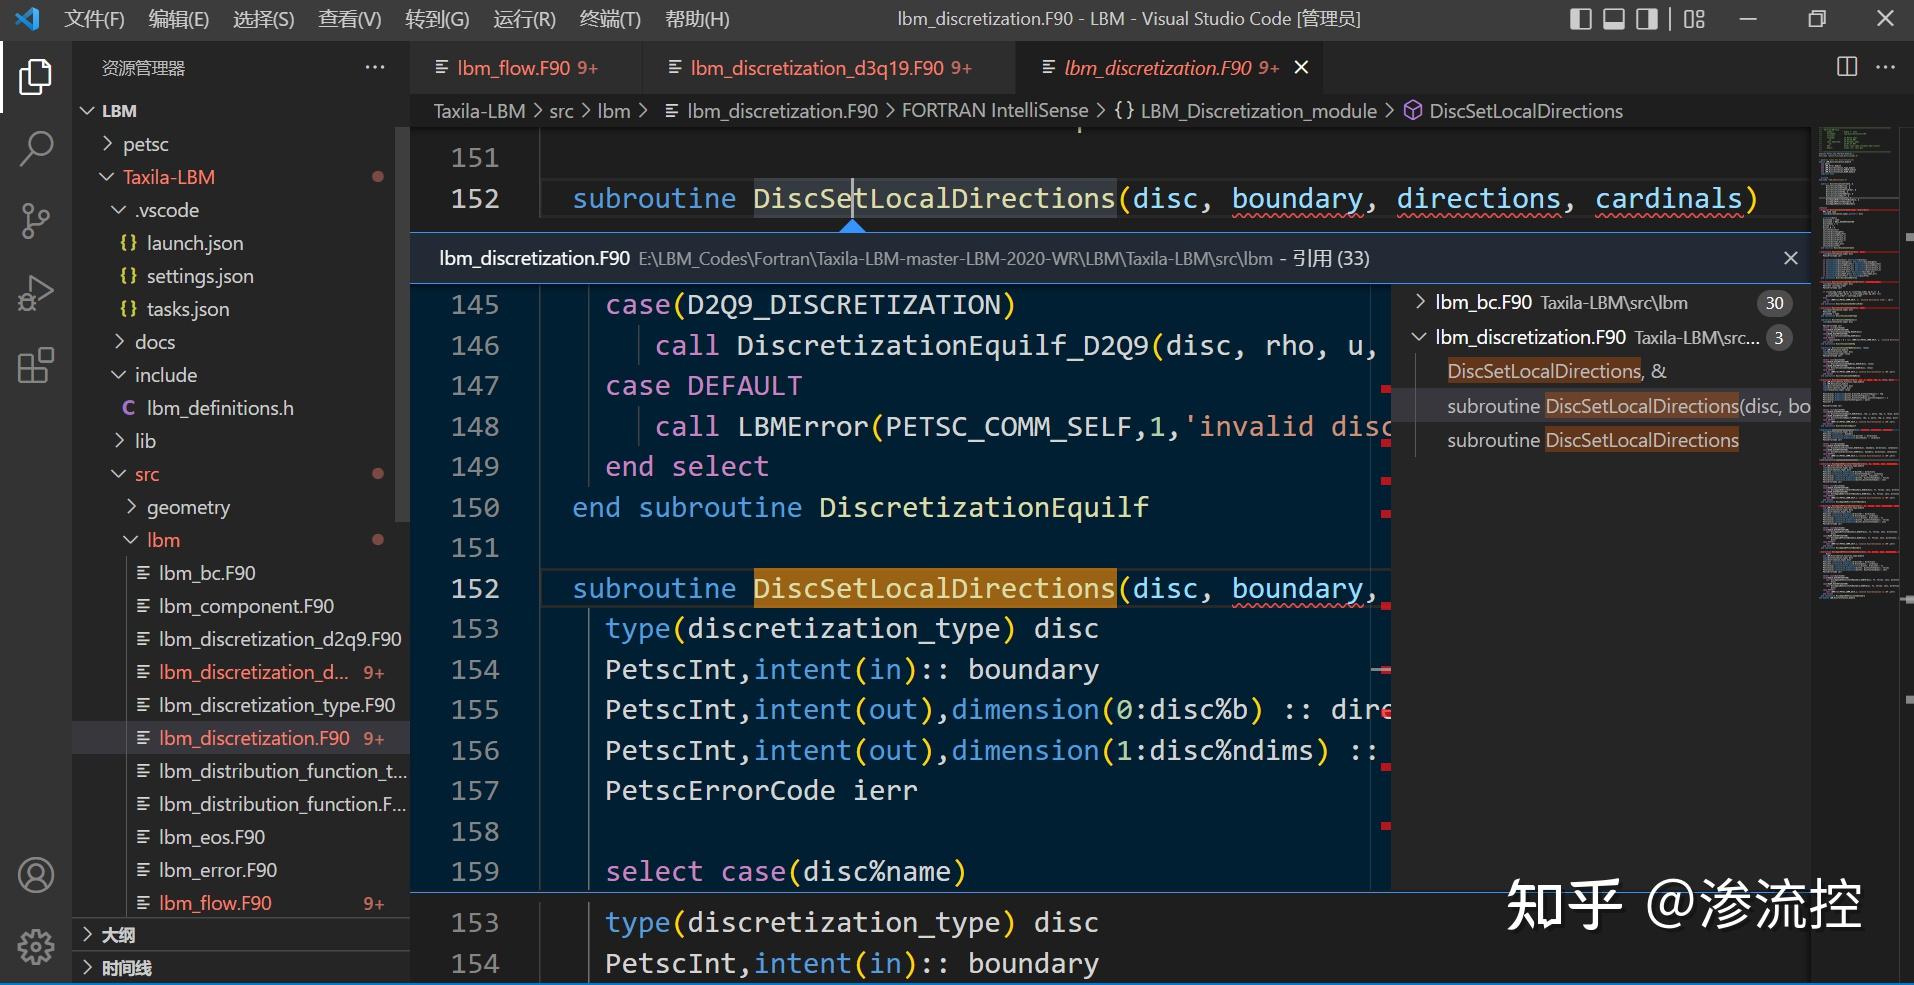Open the Search view icon

[x=36, y=149]
